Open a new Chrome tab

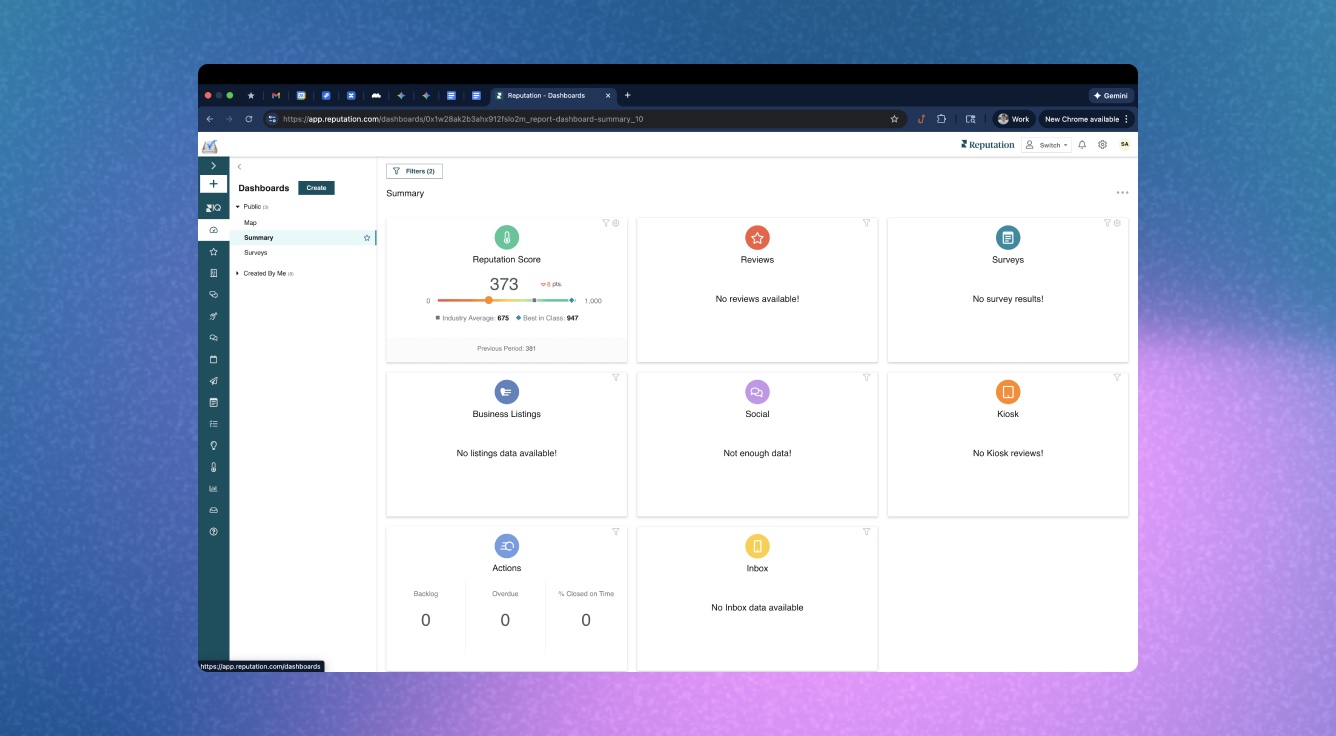(x=628, y=96)
